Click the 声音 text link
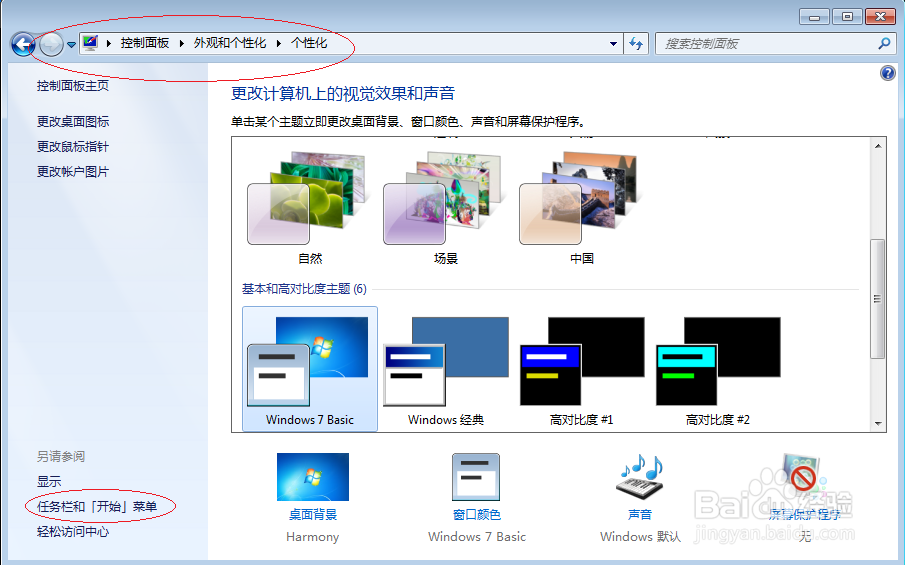Viewport: 905px width, 565px height. (640, 515)
